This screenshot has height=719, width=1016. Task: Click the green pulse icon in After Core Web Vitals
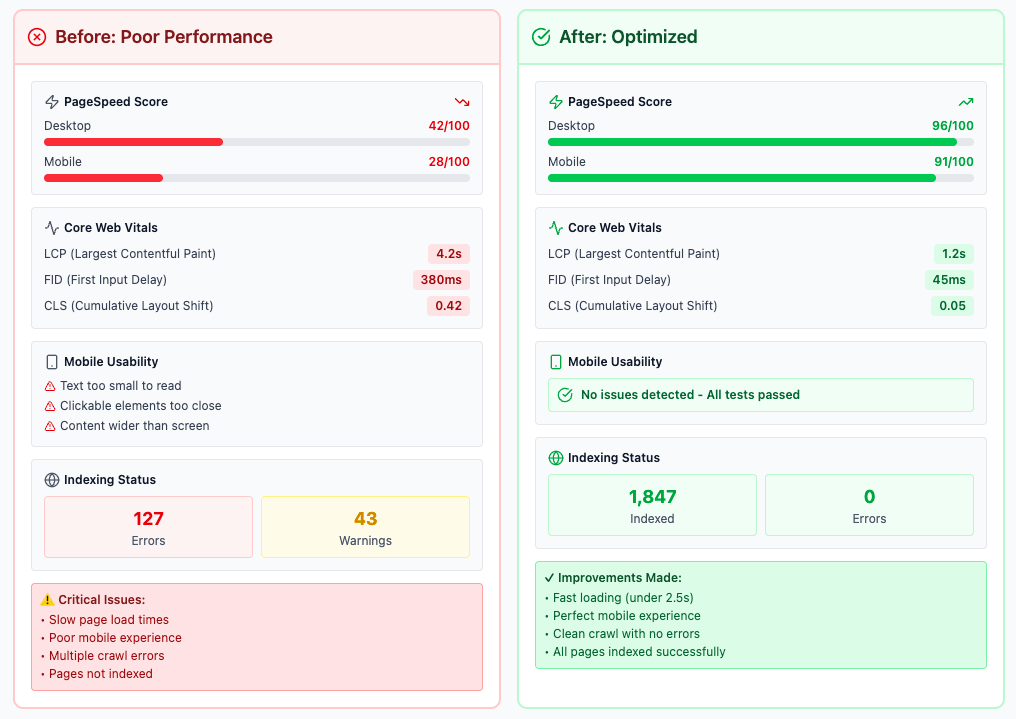click(x=556, y=227)
